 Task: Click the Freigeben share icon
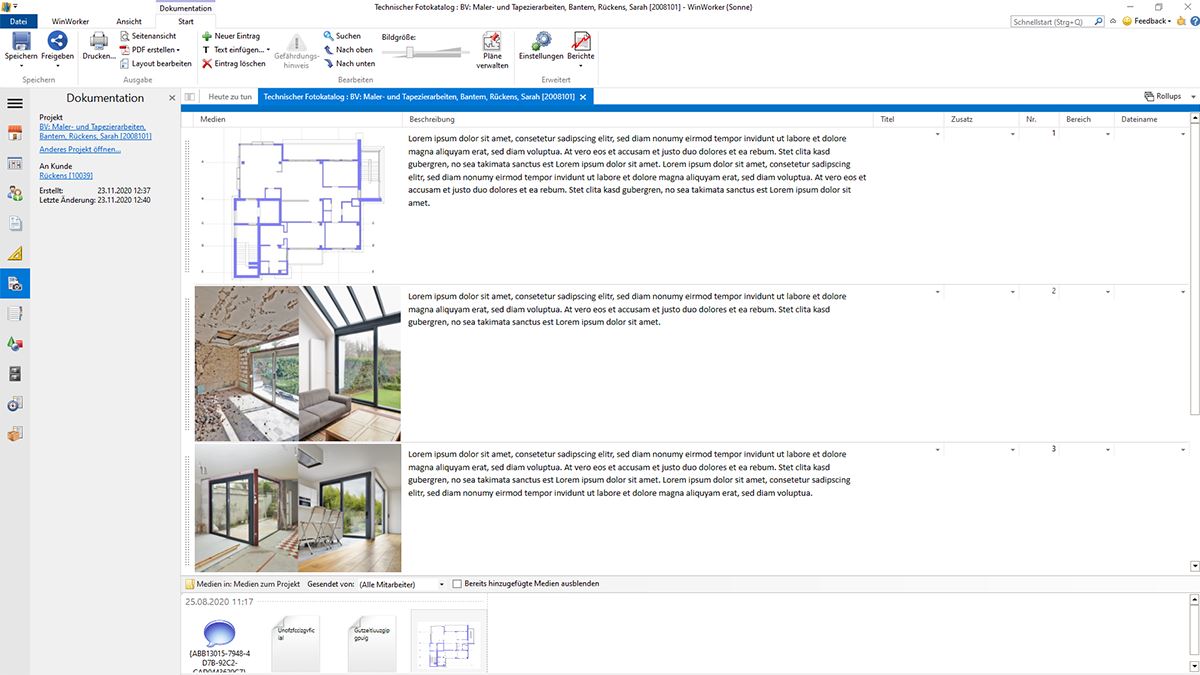(57, 41)
